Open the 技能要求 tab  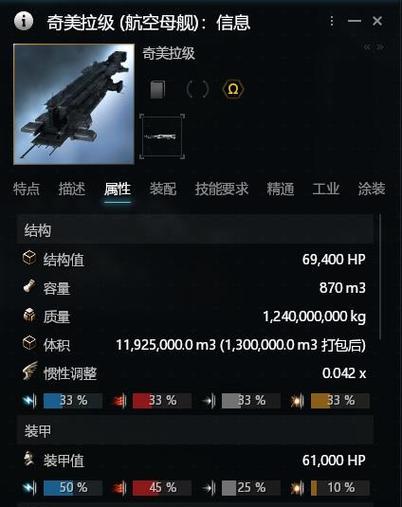click(x=222, y=189)
